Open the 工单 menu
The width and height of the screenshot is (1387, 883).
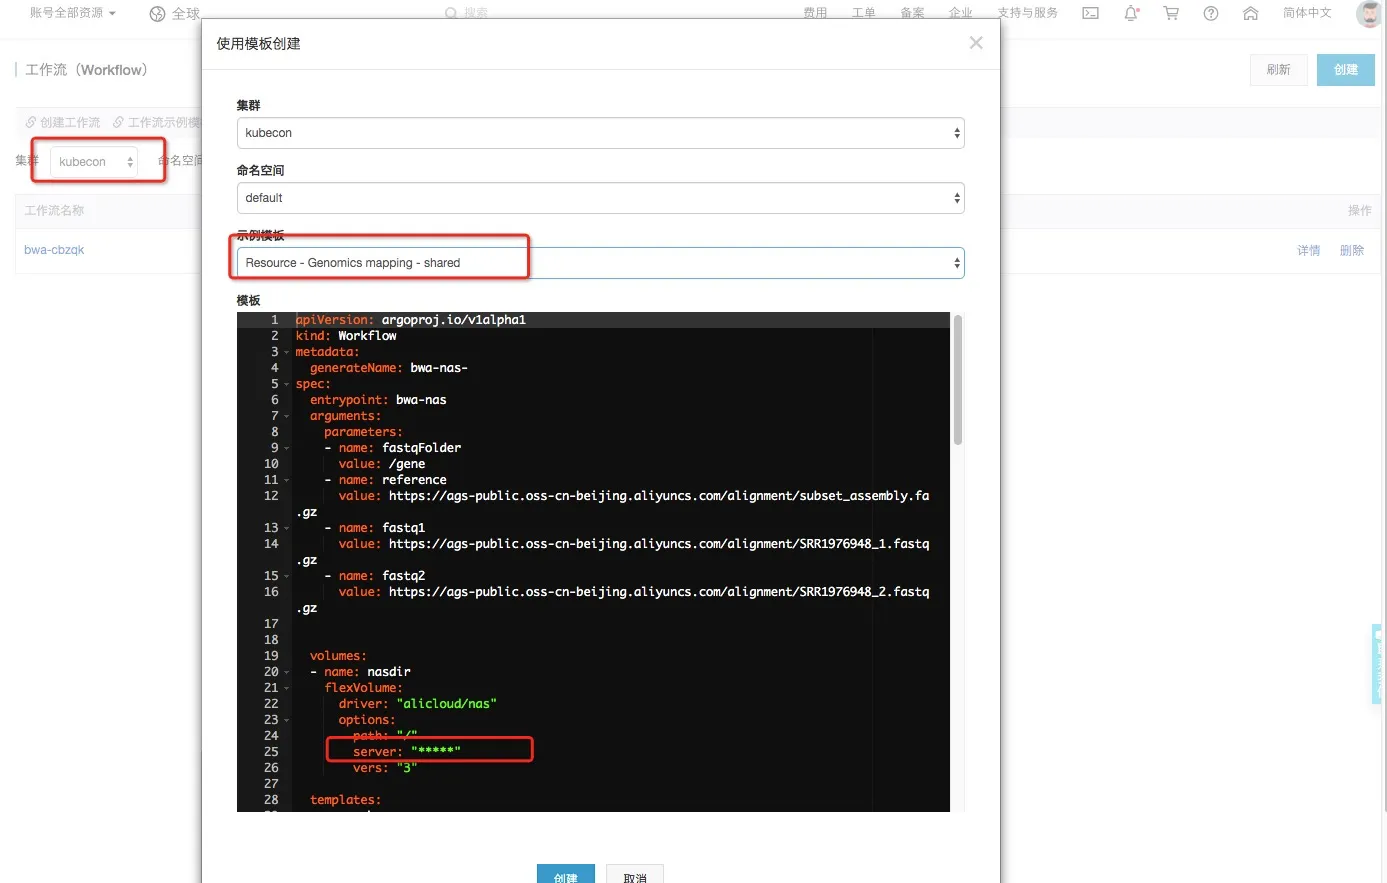863,13
